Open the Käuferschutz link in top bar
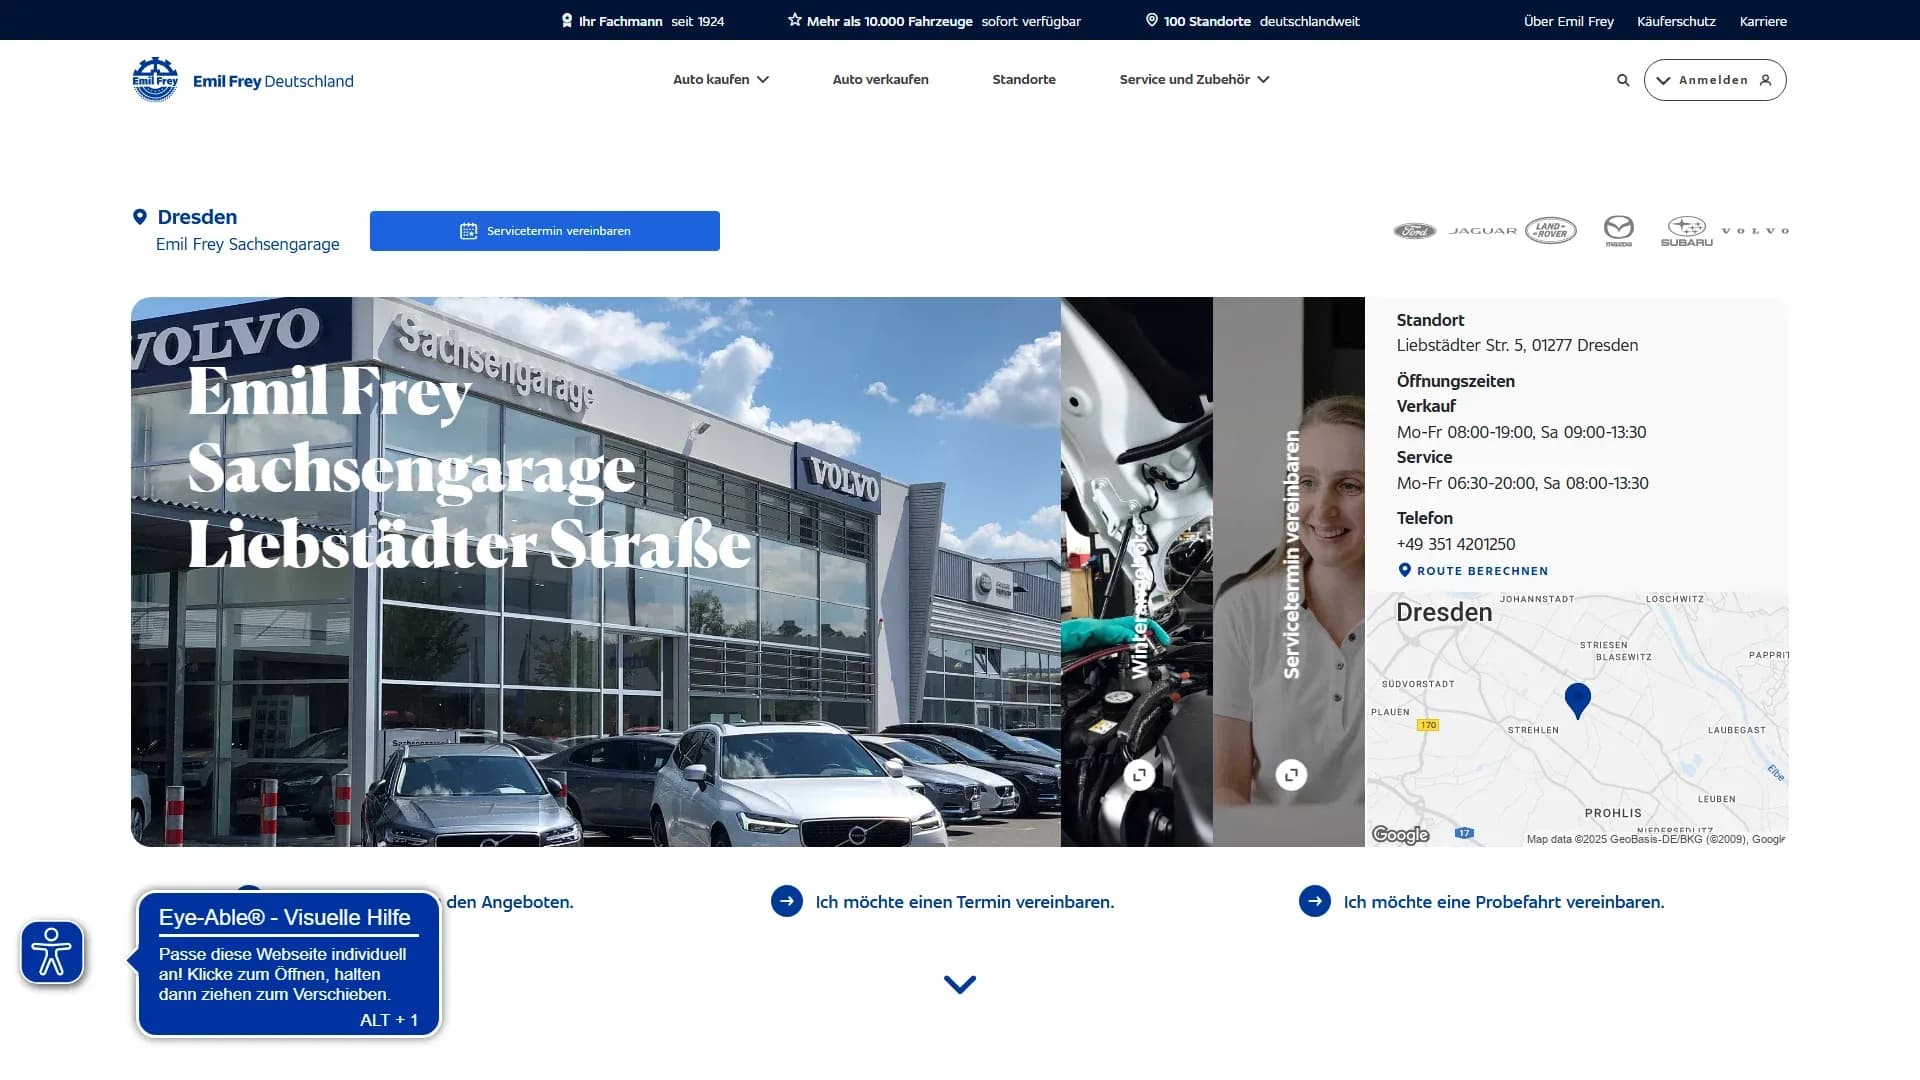The height and width of the screenshot is (1080, 1920). coord(1675,21)
